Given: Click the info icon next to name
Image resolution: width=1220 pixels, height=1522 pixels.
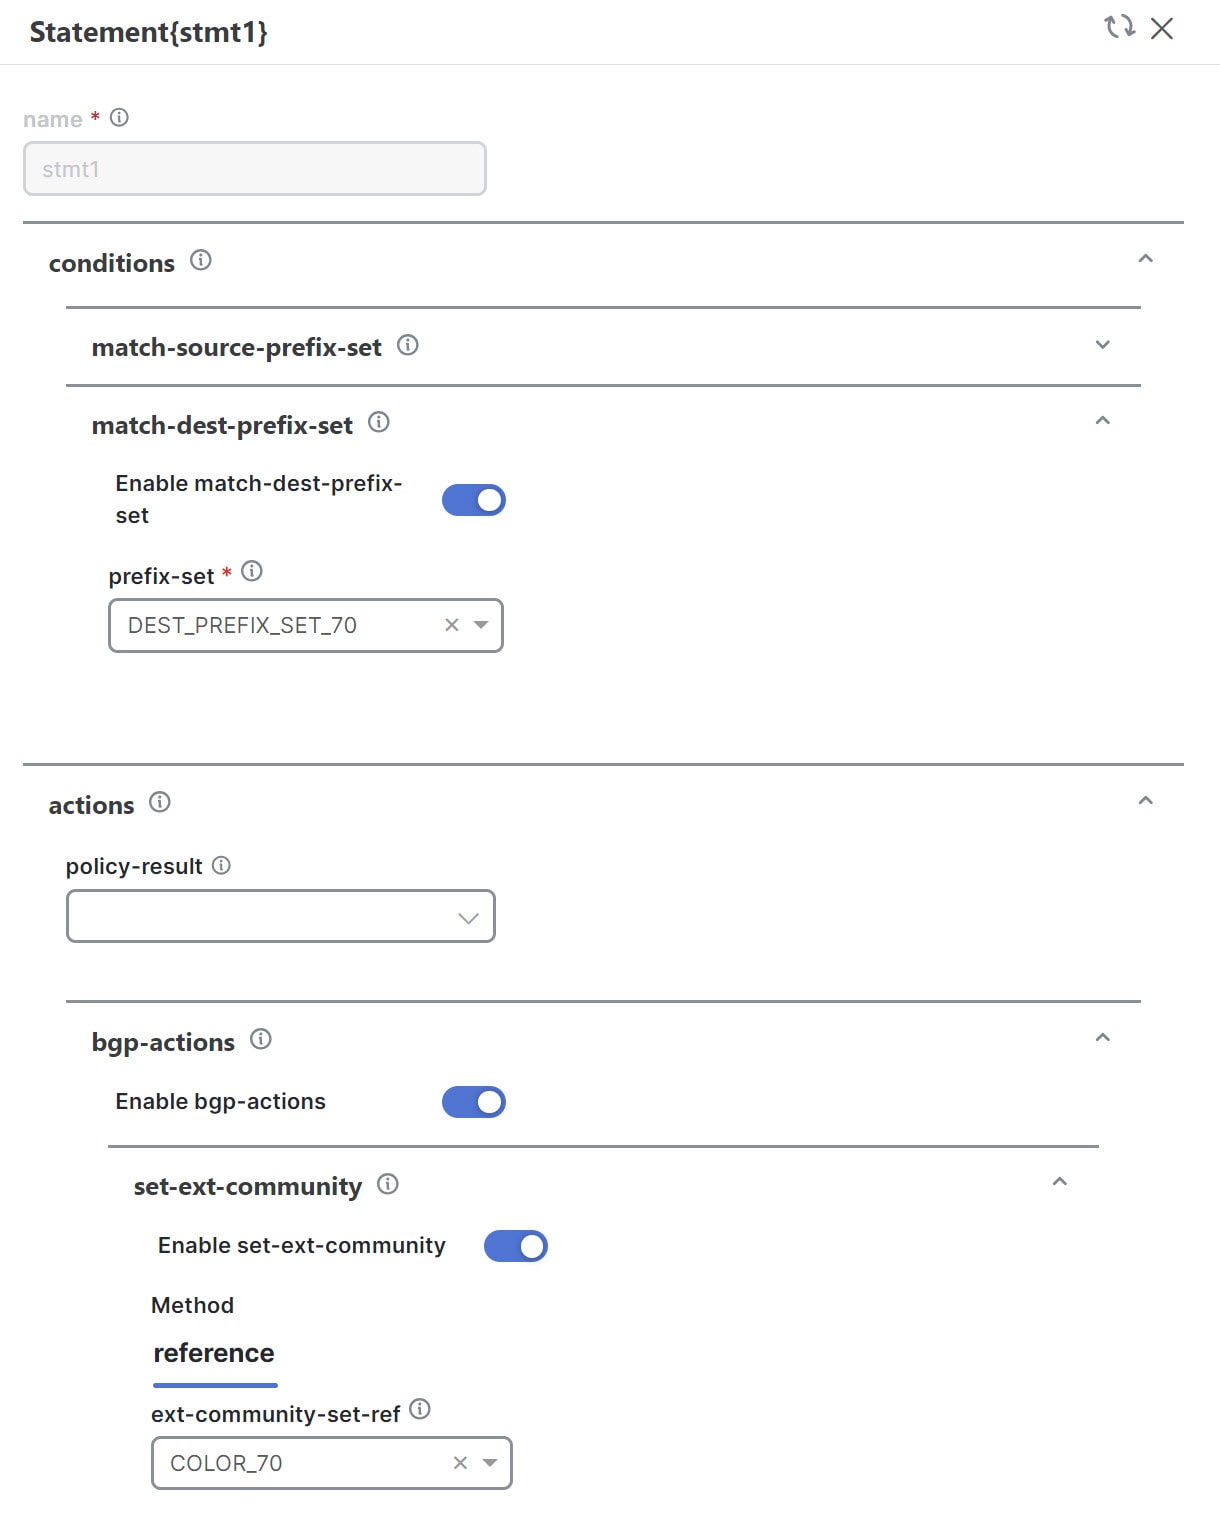Looking at the screenshot, I should [119, 118].
